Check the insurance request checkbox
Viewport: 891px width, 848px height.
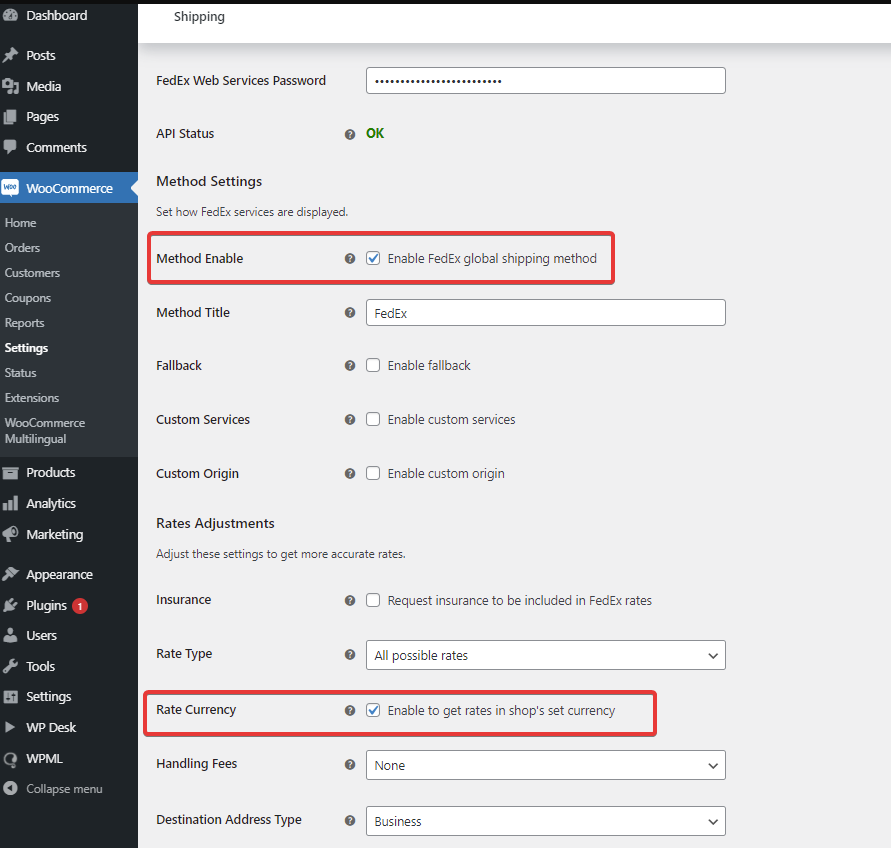coord(373,600)
